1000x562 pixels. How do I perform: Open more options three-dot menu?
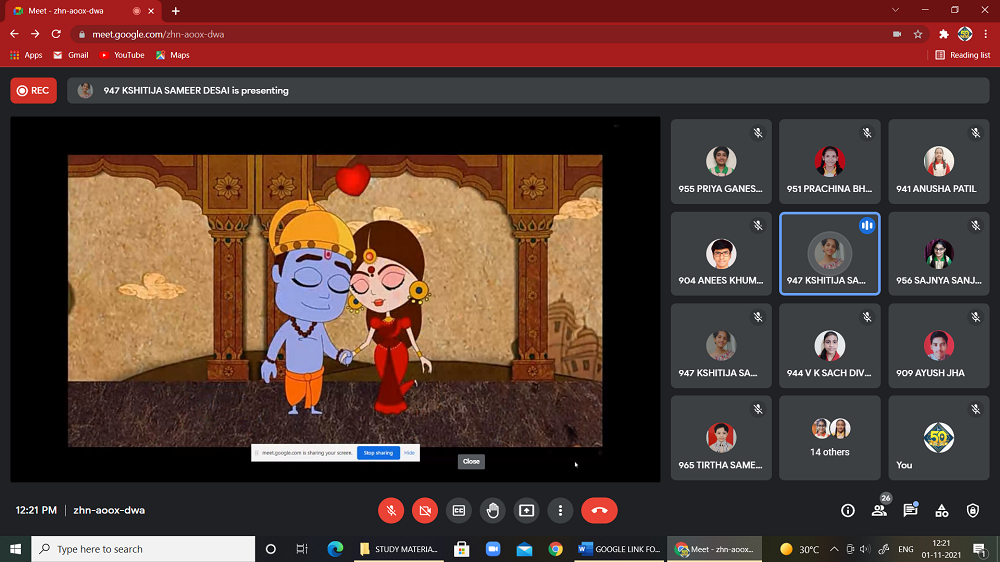pyautogui.click(x=561, y=510)
